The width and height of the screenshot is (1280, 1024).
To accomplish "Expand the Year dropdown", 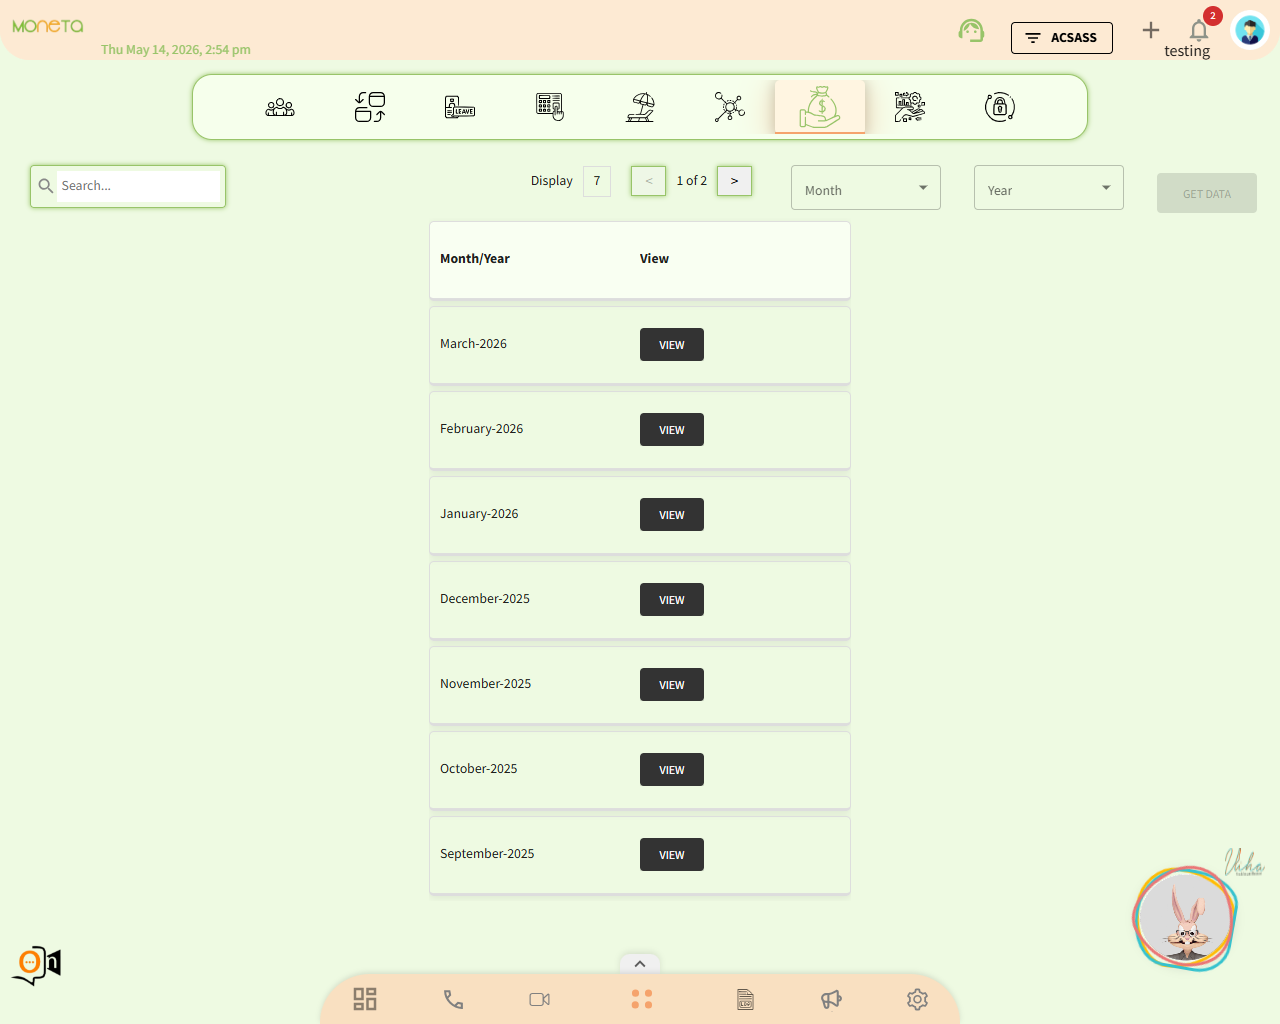I will click(x=1049, y=188).
